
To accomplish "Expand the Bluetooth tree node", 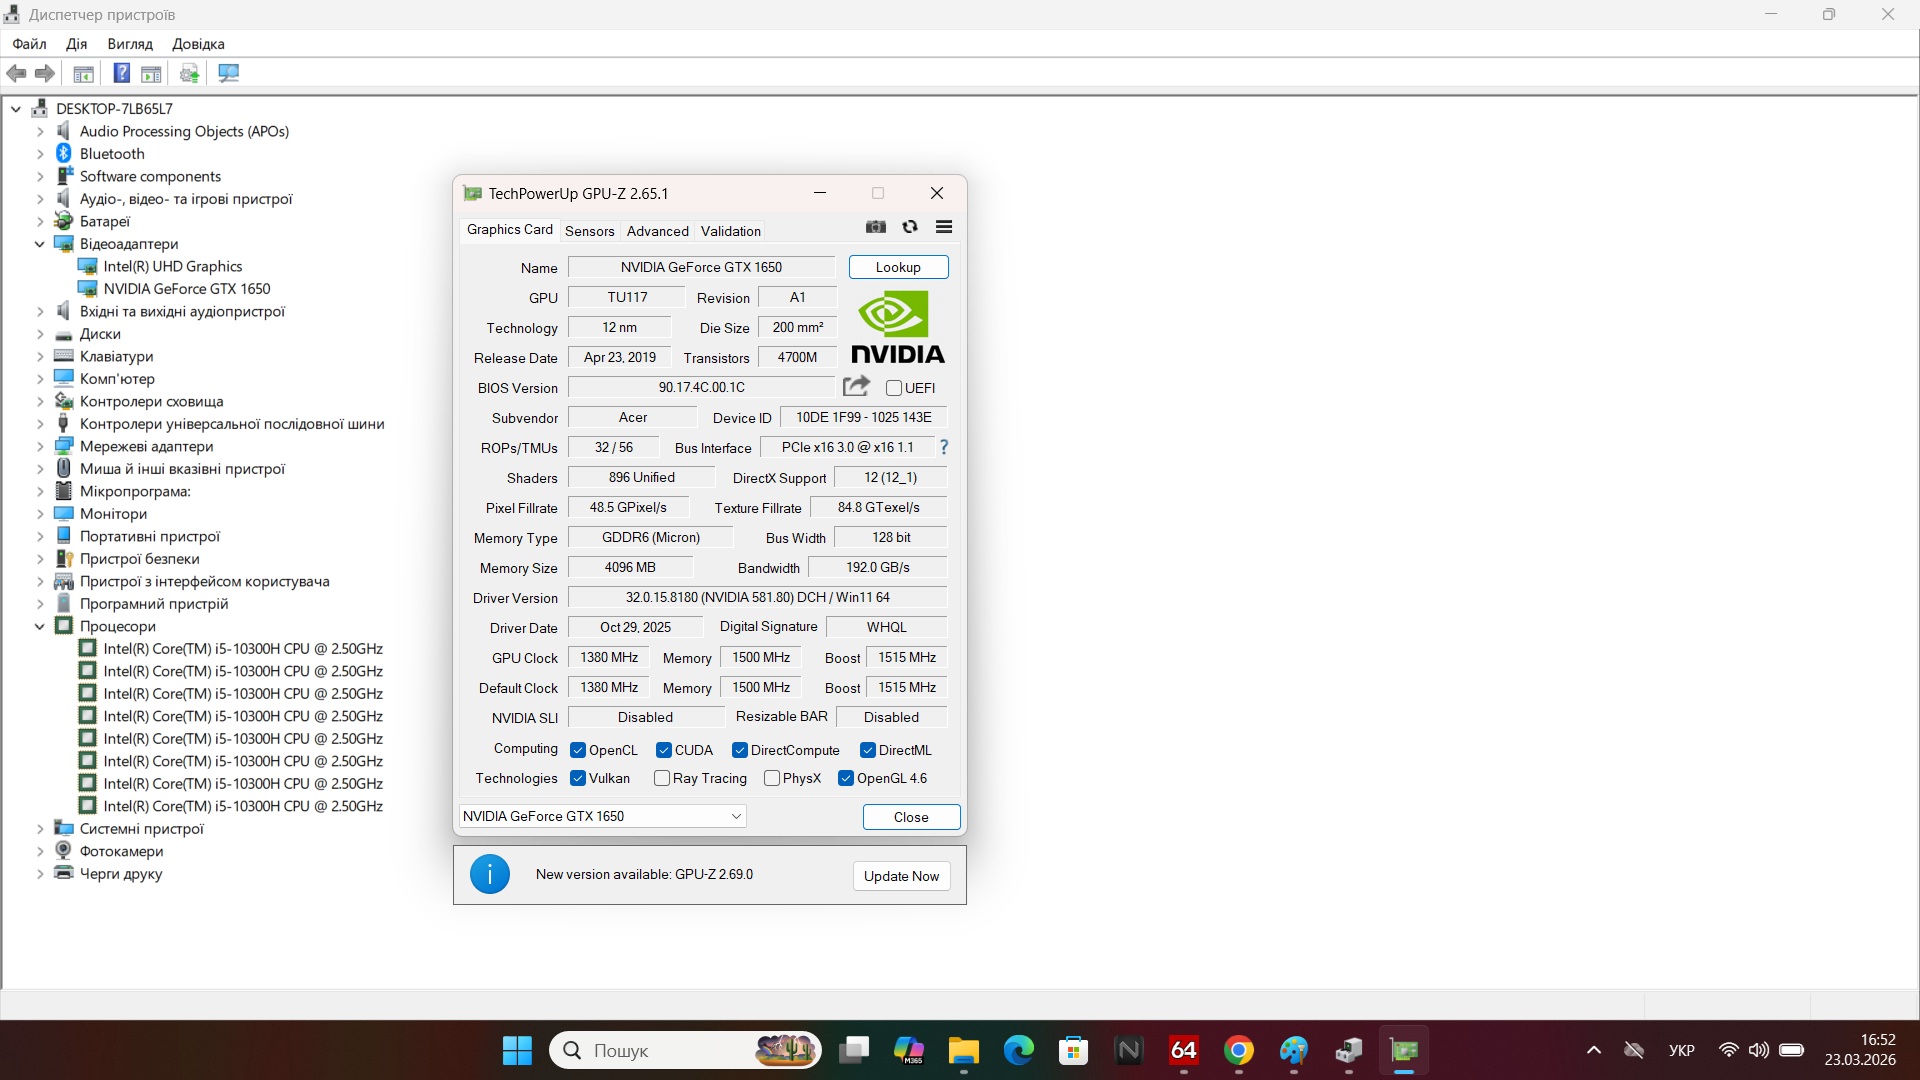I will pyautogui.click(x=40, y=154).
